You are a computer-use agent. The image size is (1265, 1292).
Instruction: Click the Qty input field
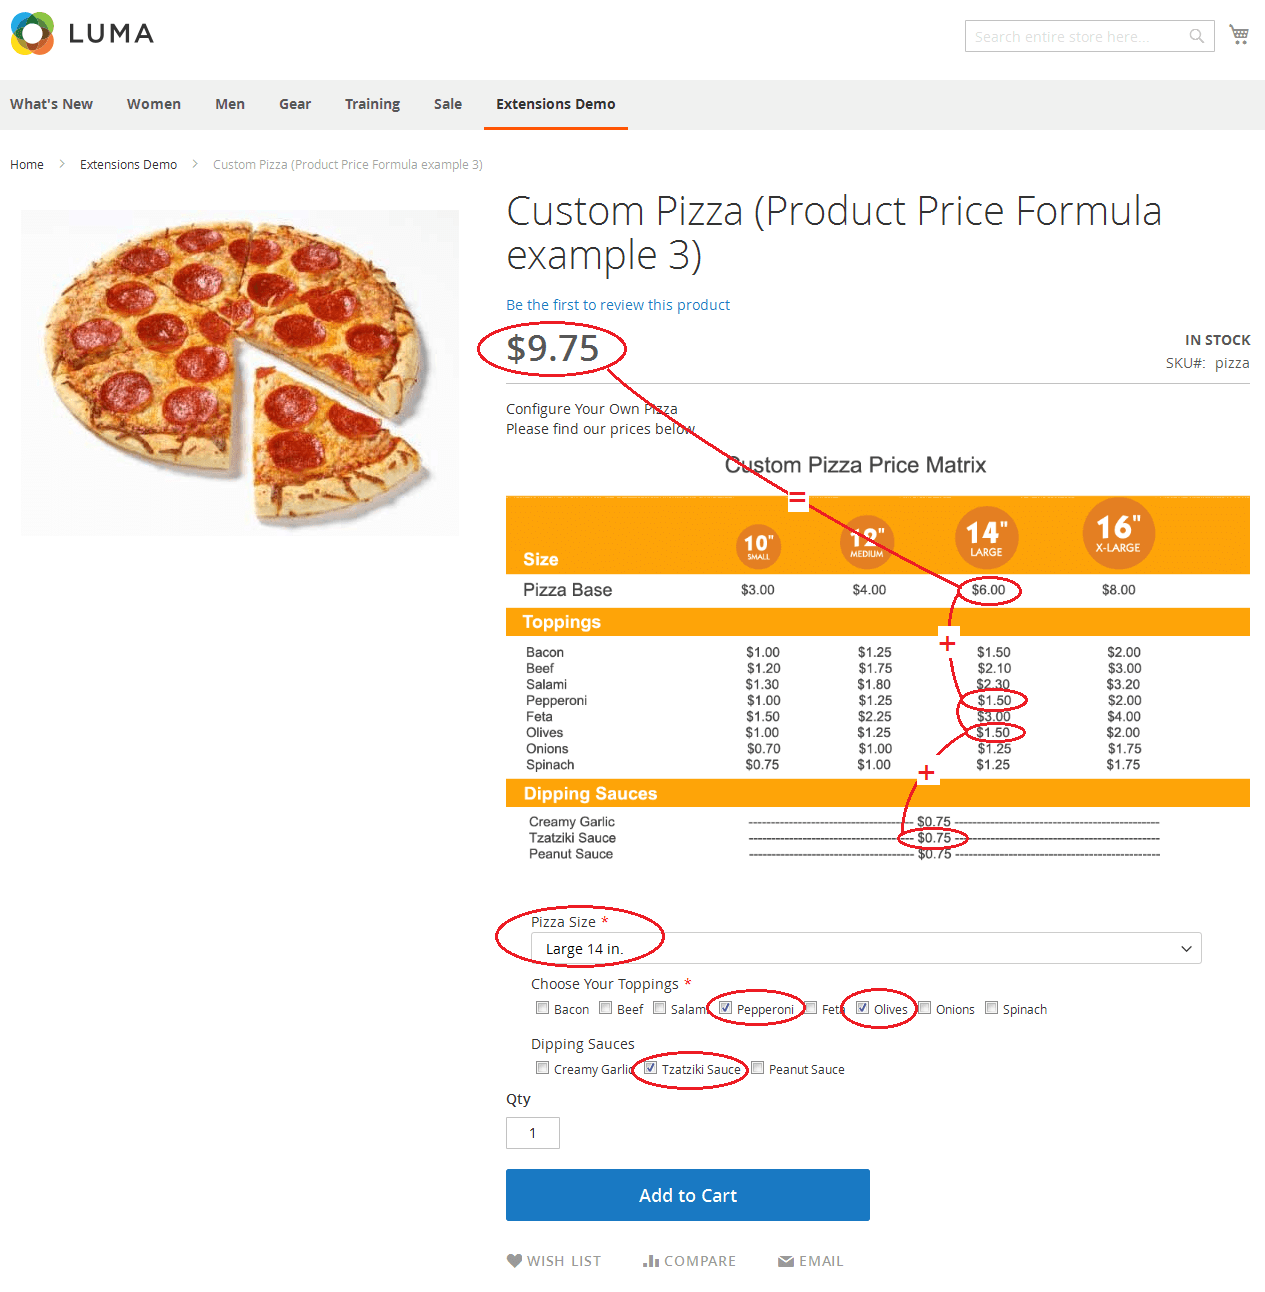[x=533, y=1133]
